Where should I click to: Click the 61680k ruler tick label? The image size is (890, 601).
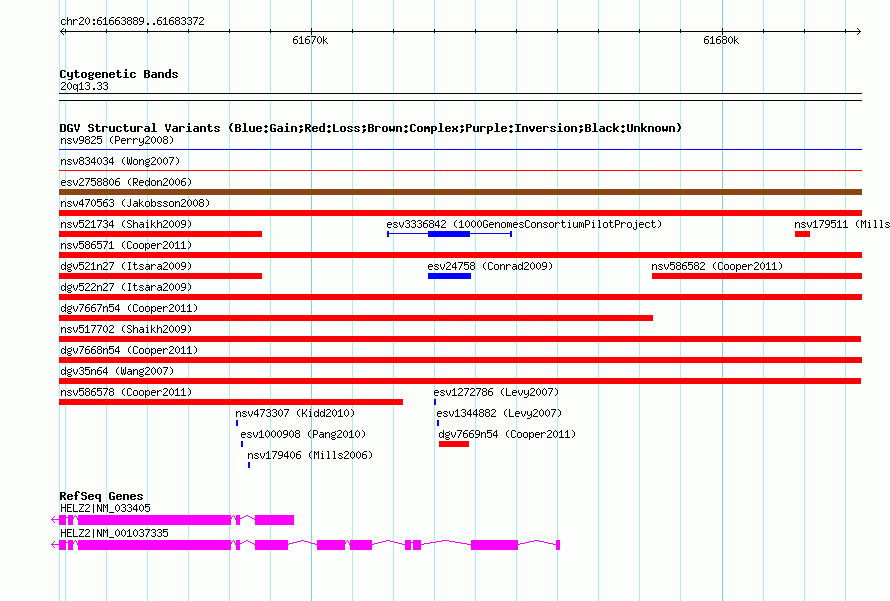[721, 40]
